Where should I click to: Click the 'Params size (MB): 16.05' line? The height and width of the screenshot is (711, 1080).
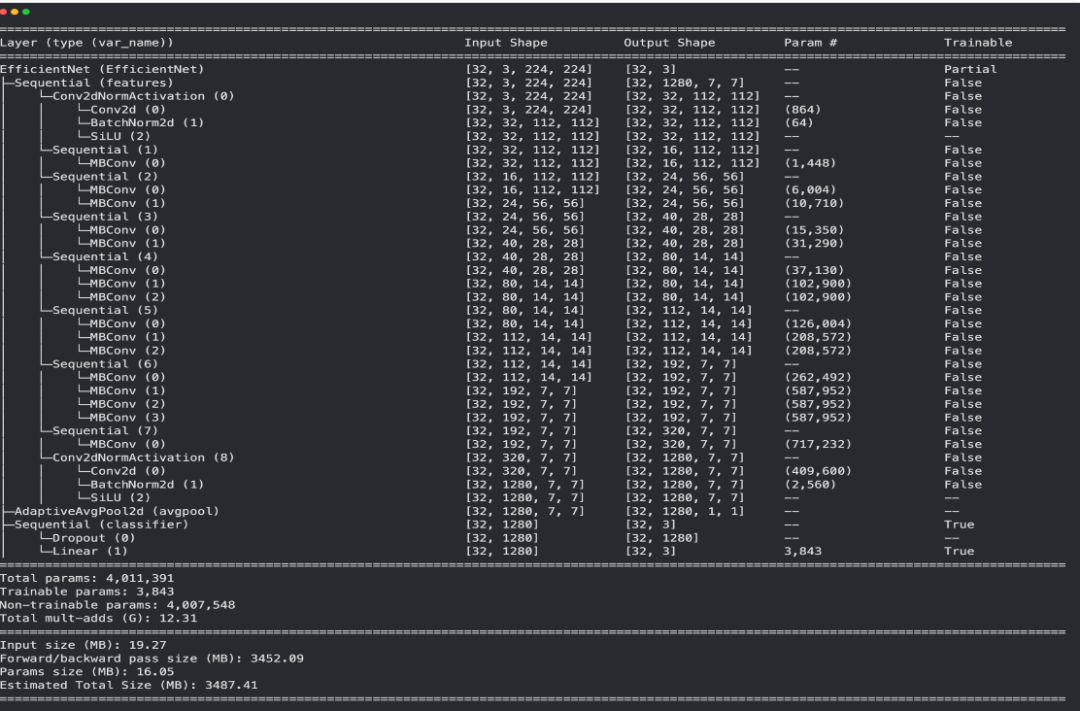click(87, 672)
